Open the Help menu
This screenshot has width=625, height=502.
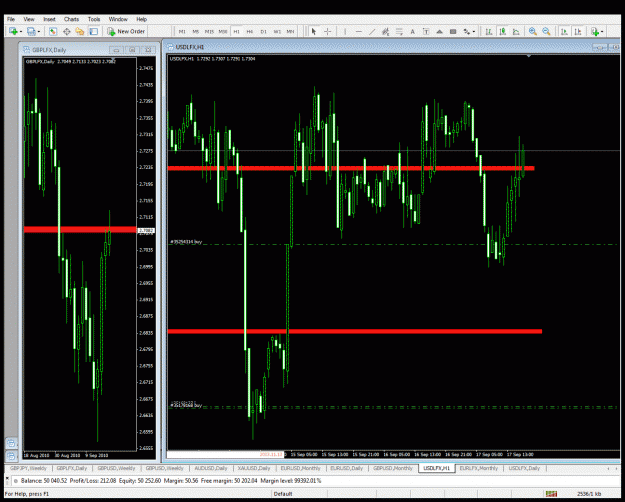pyautogui.click(x=142, y=19)
